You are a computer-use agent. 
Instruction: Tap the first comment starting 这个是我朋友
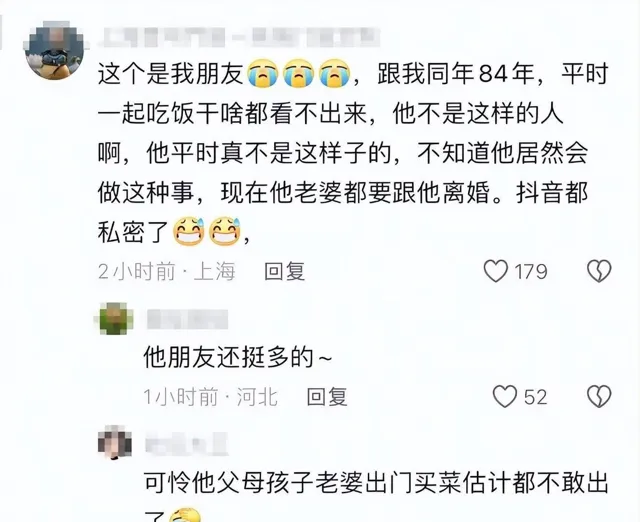353,153
